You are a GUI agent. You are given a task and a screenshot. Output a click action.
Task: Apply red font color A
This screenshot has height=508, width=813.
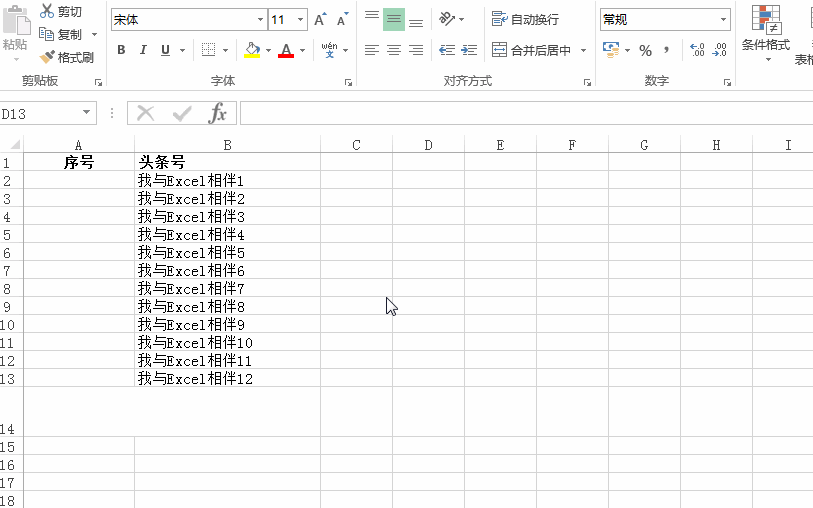[286, 50]
